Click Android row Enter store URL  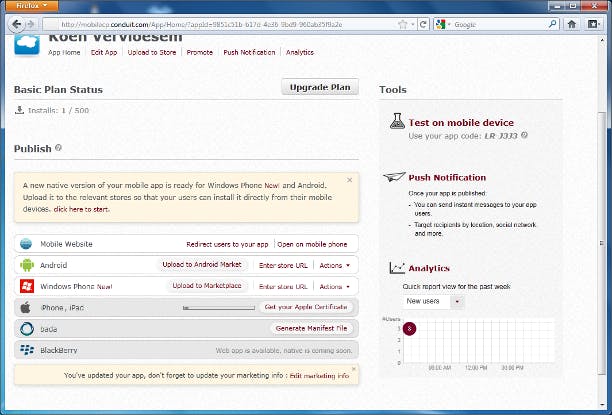(283, 265)
